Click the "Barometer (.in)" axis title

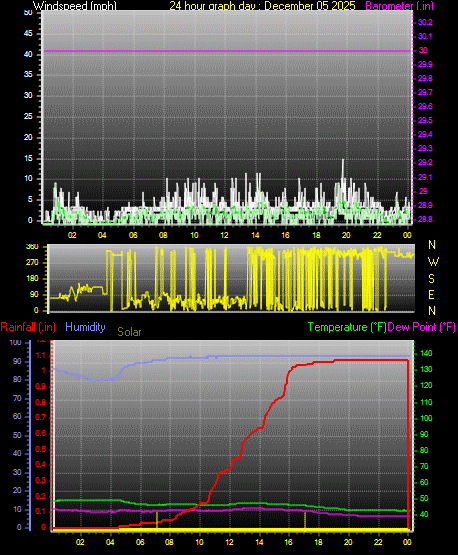pos(400,6)
